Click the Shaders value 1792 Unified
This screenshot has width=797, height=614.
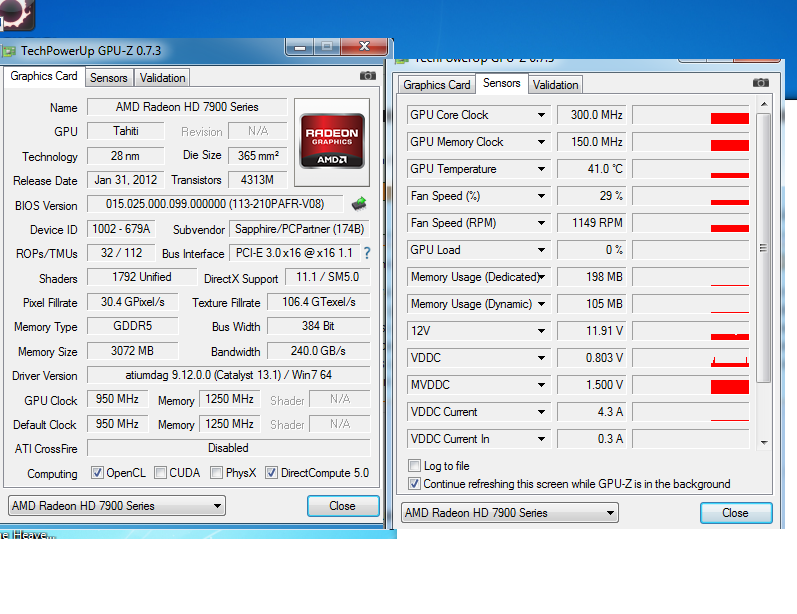tap(142, 277)
